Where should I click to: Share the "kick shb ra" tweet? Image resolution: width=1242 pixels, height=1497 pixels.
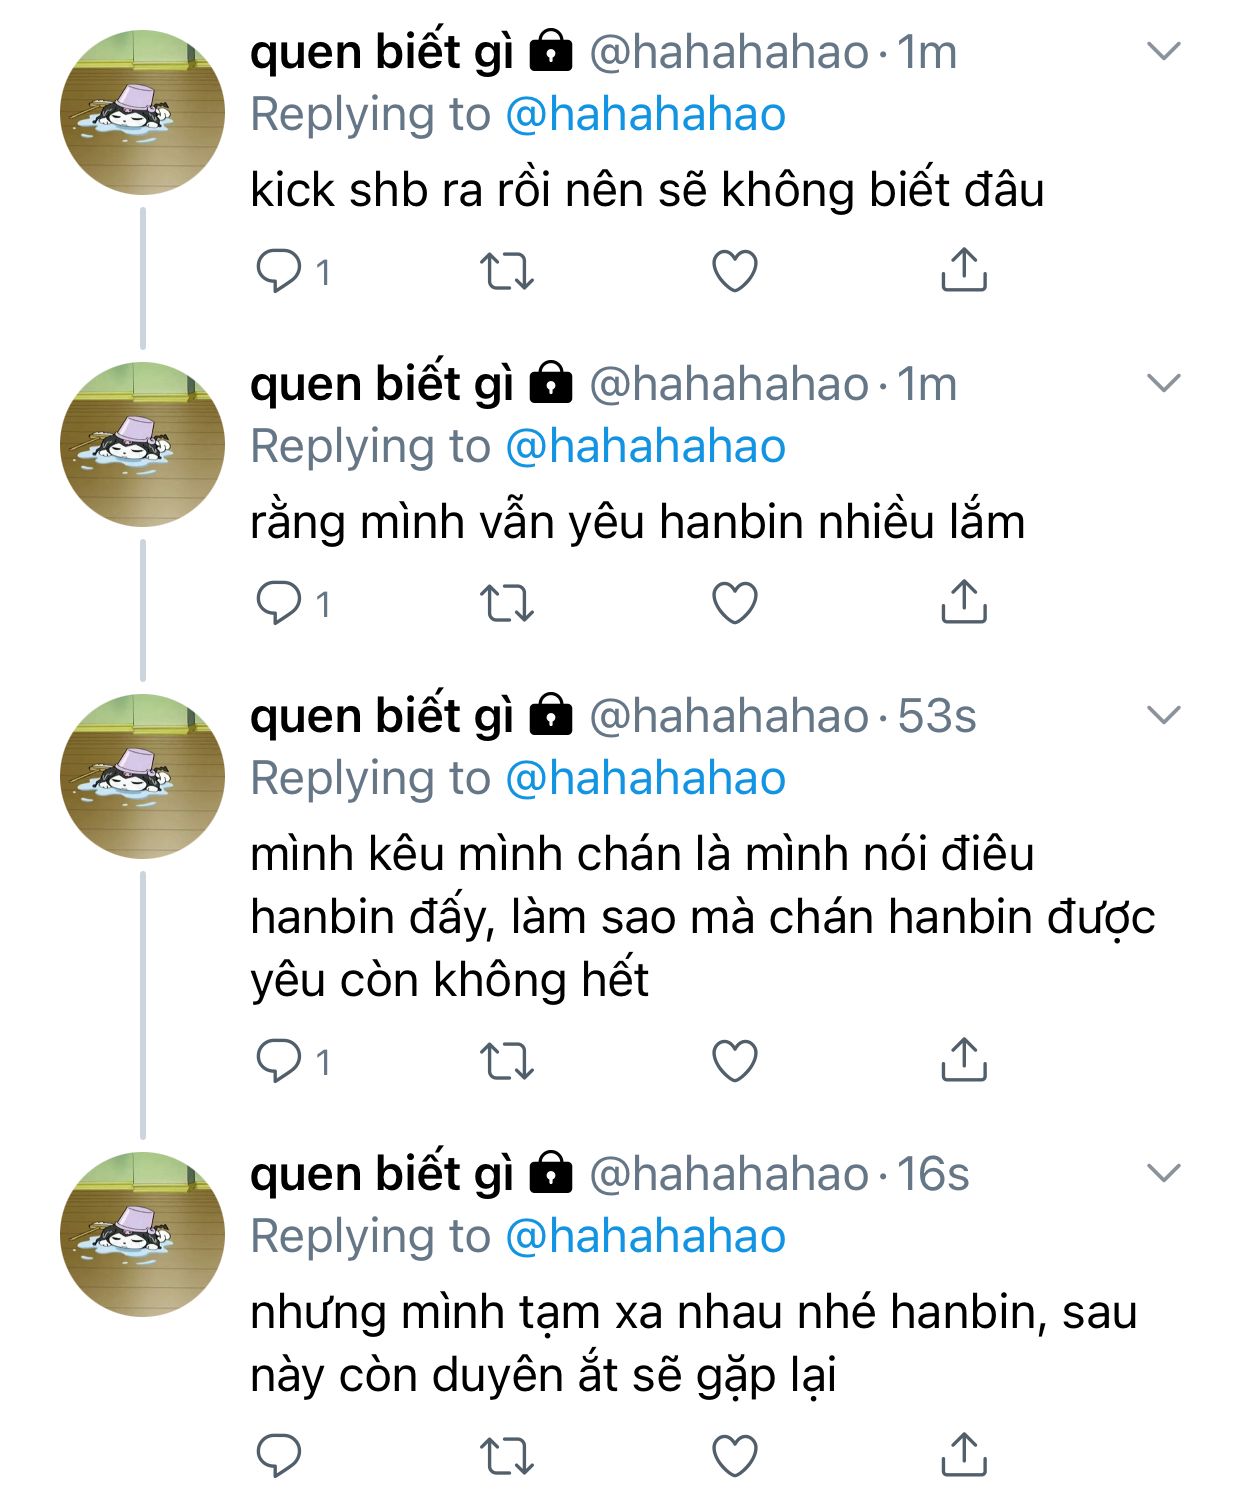click(x=963, y=269)
